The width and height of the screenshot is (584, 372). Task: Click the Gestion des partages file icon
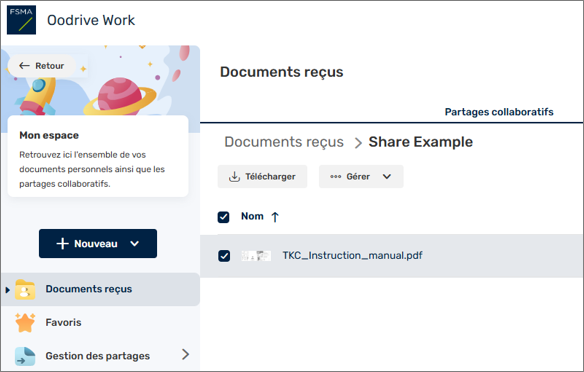25,356
